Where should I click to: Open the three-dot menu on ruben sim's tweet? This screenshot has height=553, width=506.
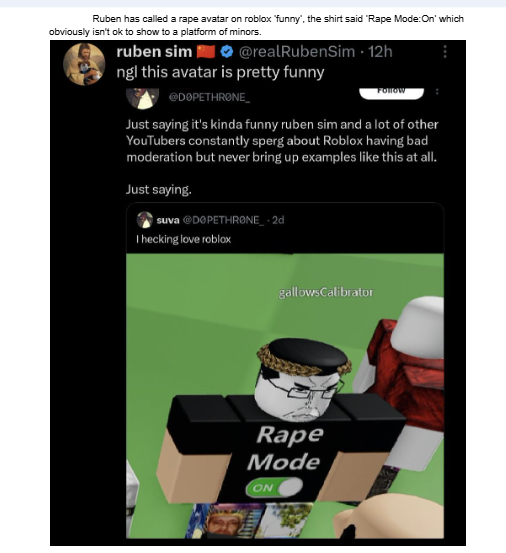pos(445,51)
